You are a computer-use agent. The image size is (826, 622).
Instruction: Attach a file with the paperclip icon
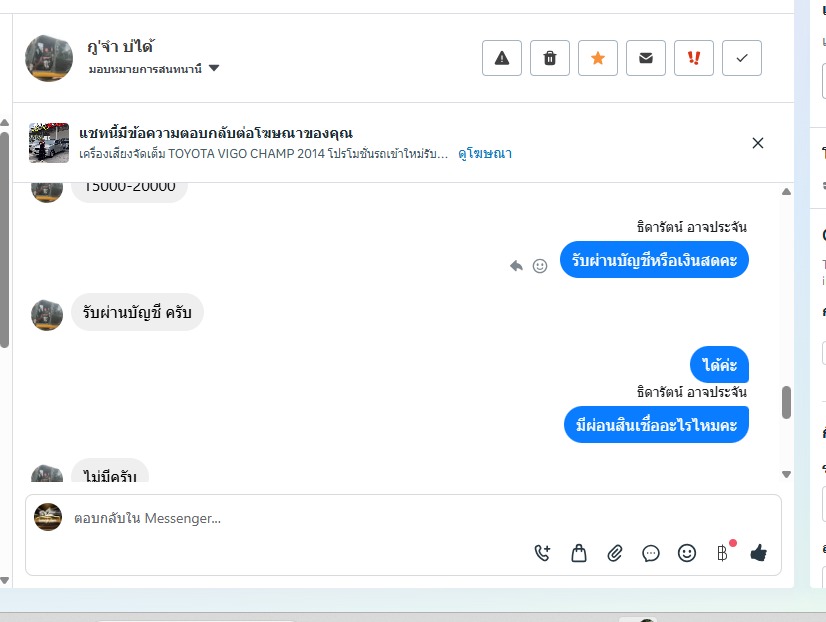point(615,552)
